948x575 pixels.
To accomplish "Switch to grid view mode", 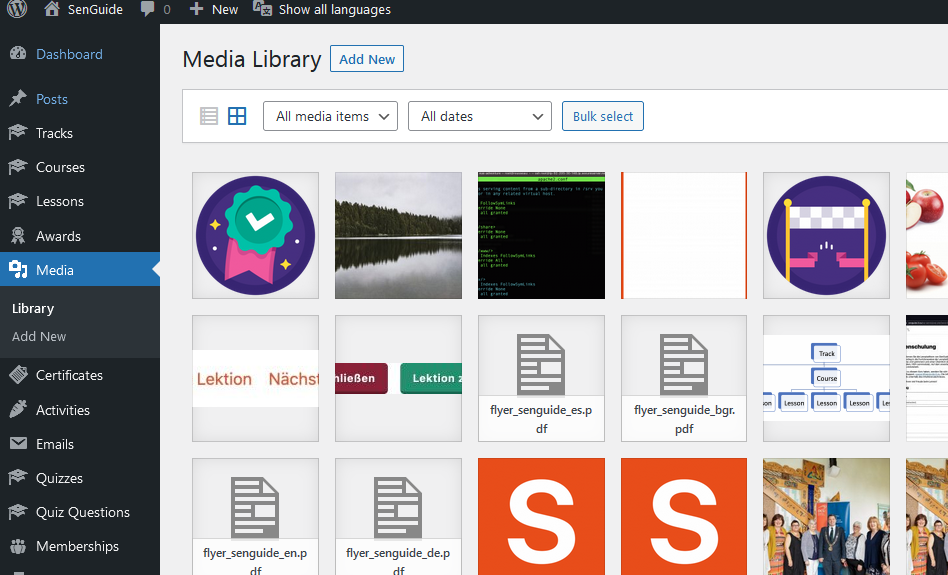I will tap(237, 116).
